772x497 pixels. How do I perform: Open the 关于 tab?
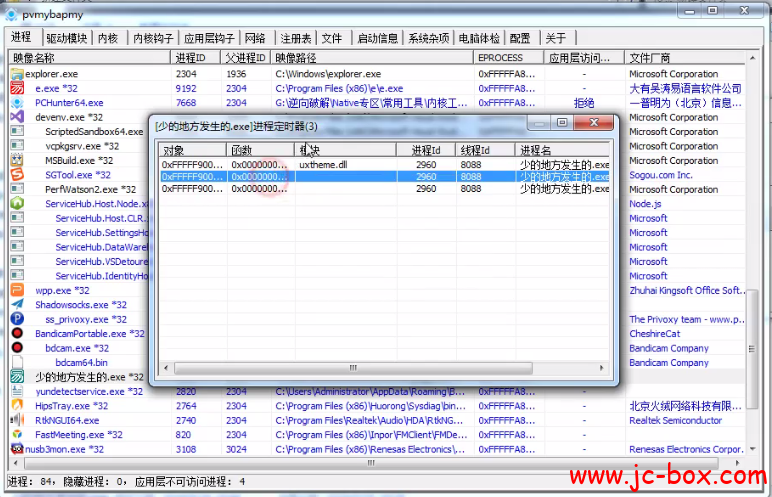[556, 38]
